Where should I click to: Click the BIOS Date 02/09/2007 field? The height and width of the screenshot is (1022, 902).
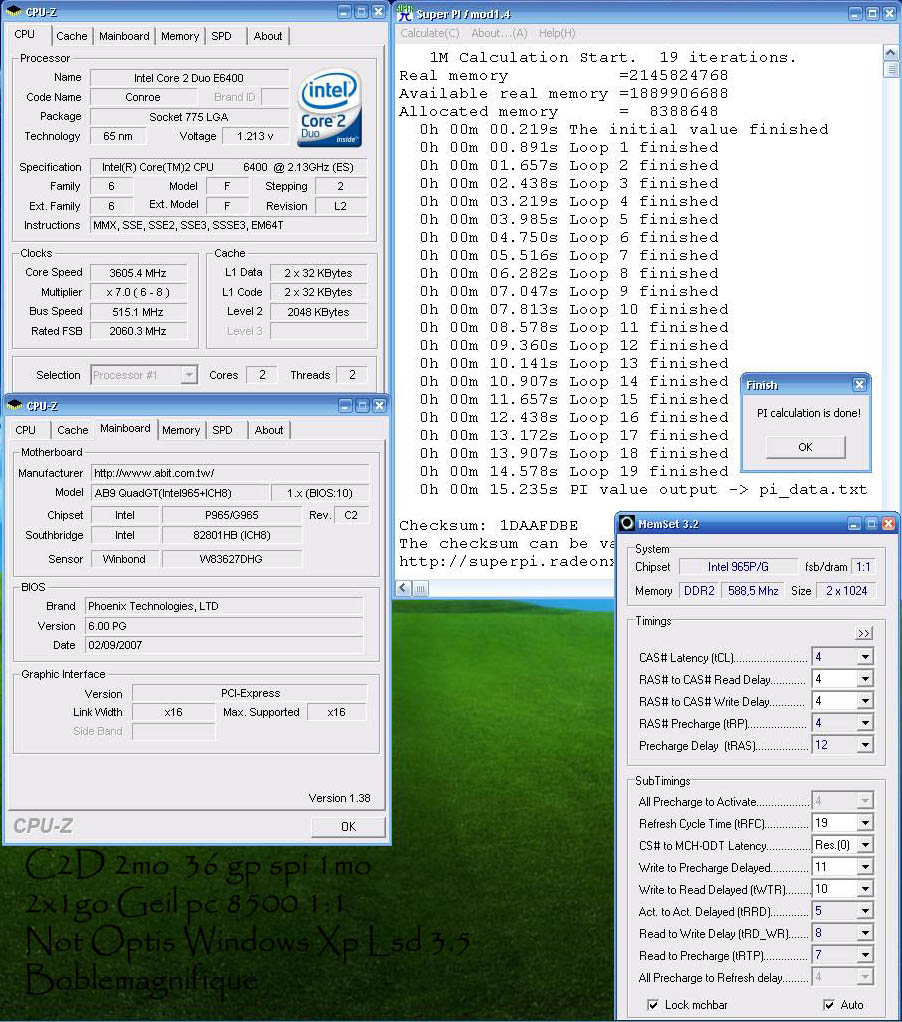tap(224, 645)
